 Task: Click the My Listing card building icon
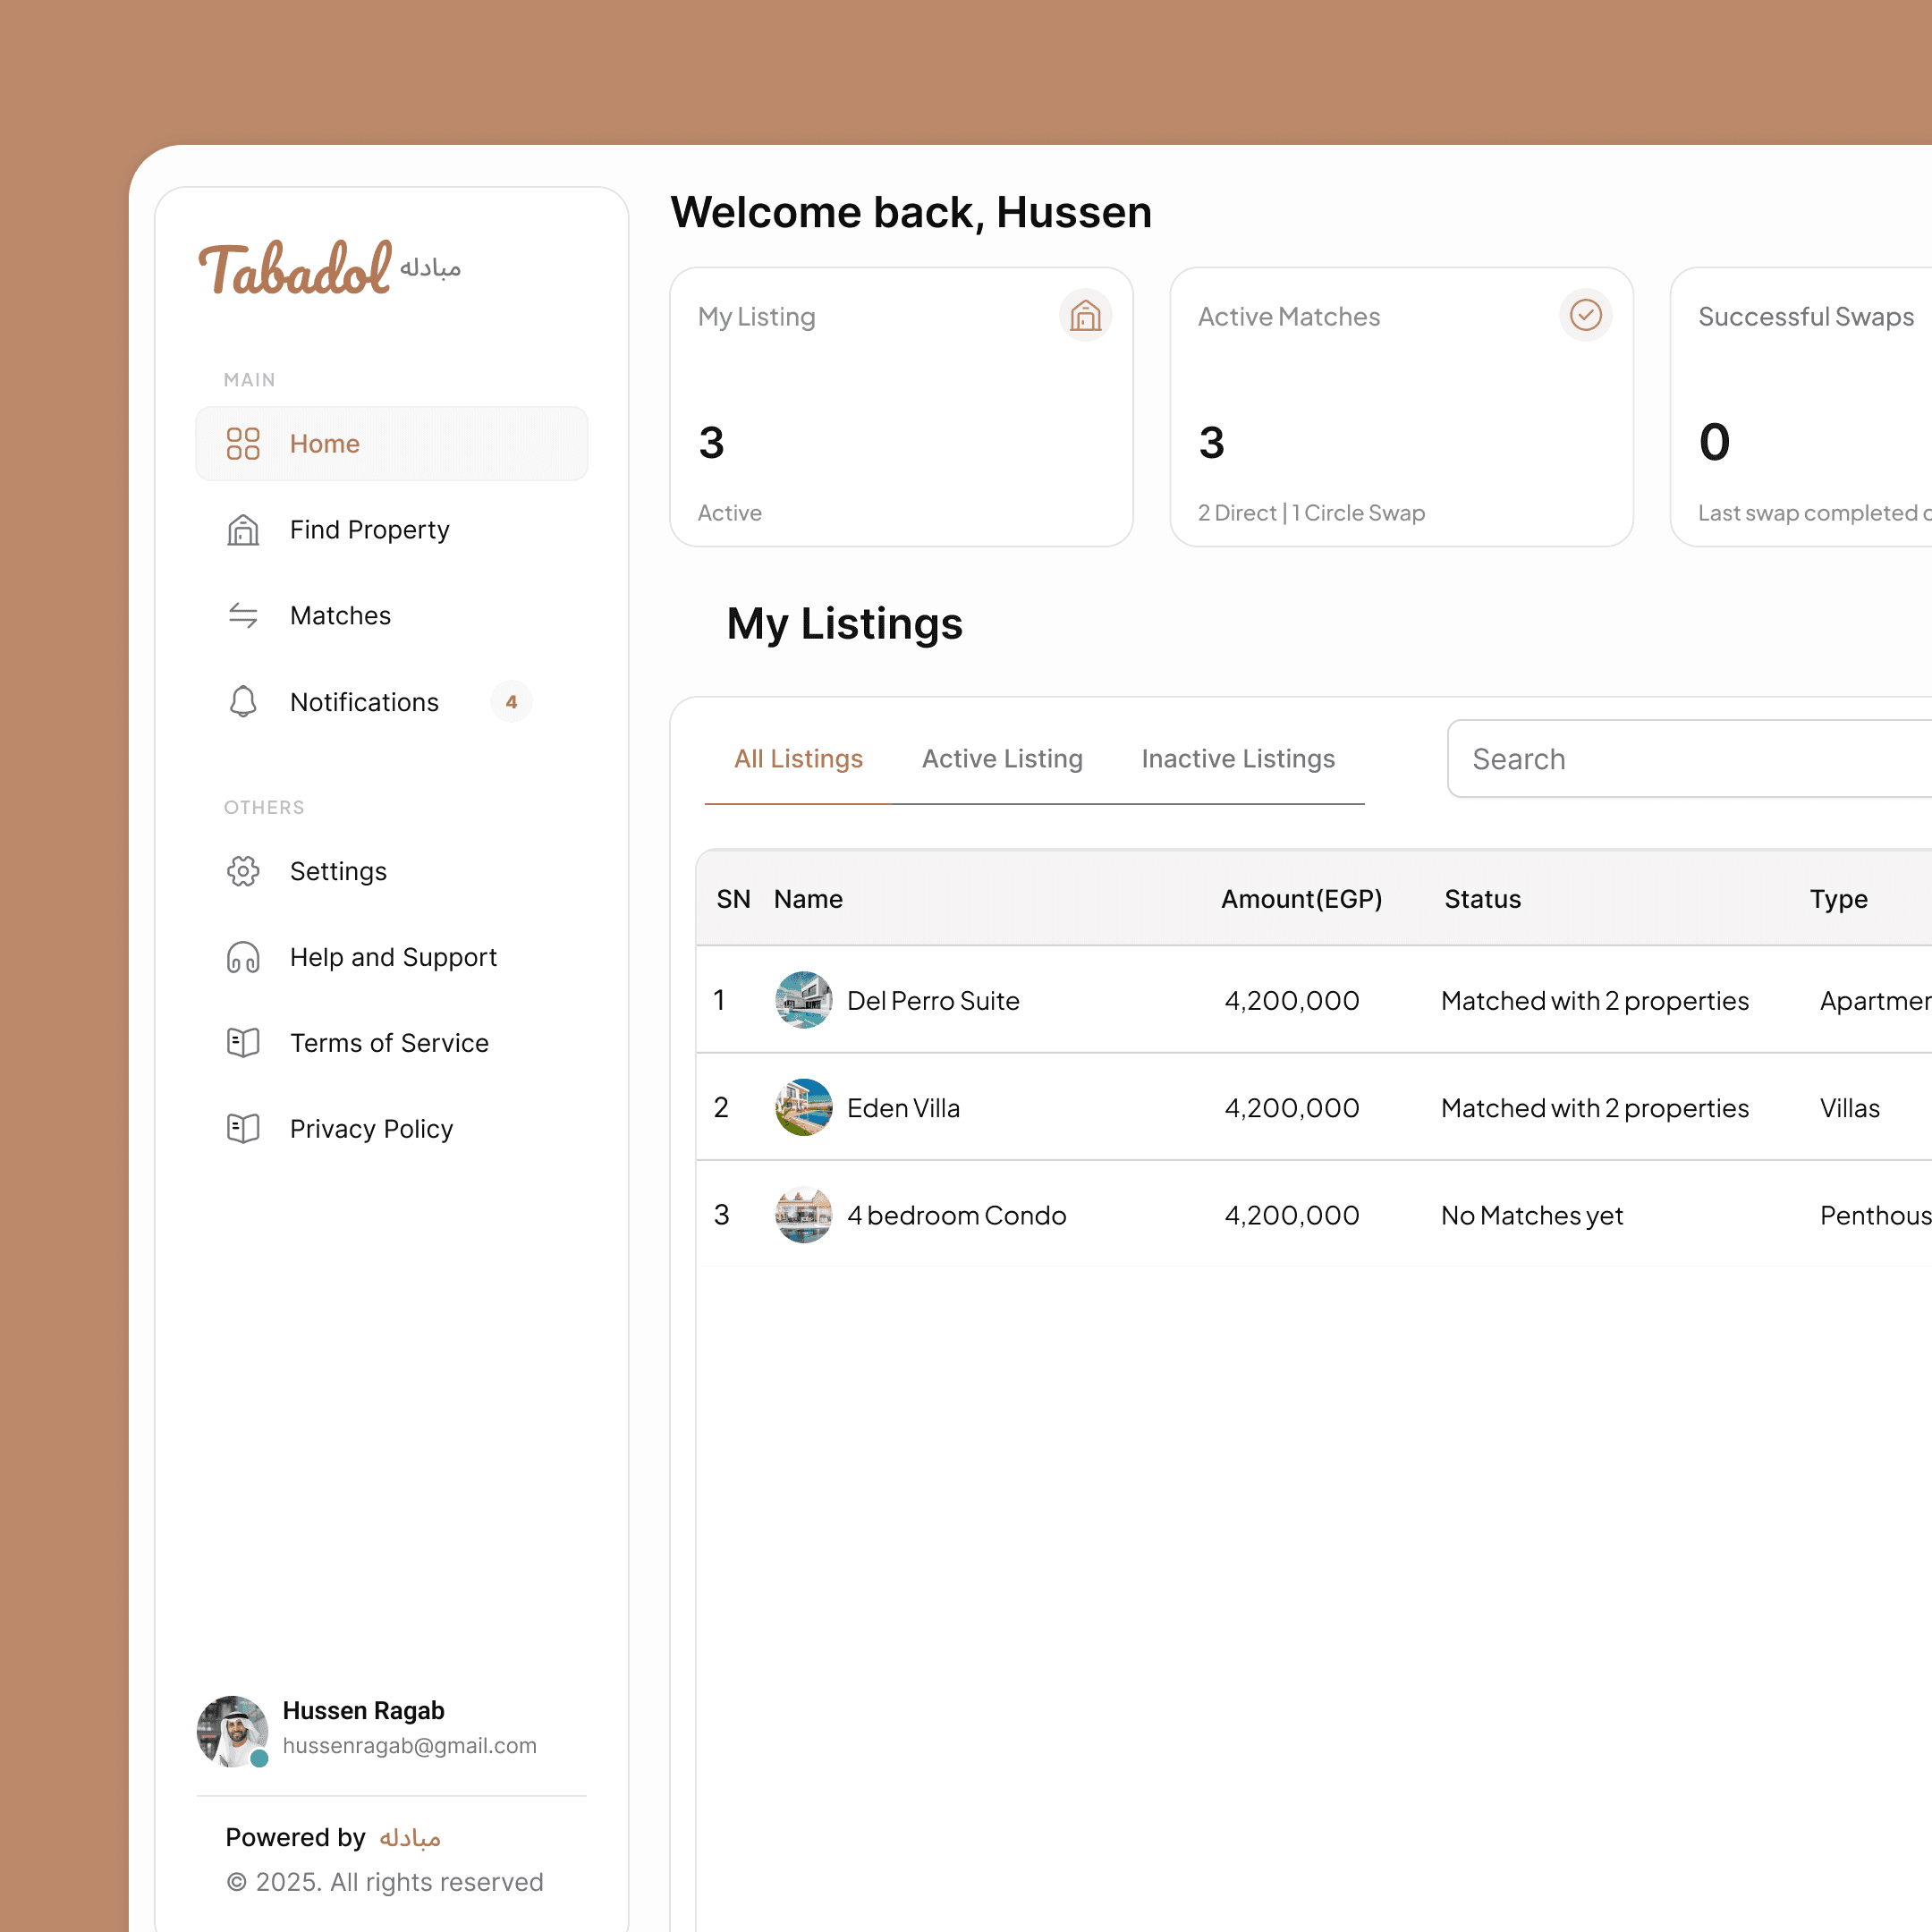1085,316
